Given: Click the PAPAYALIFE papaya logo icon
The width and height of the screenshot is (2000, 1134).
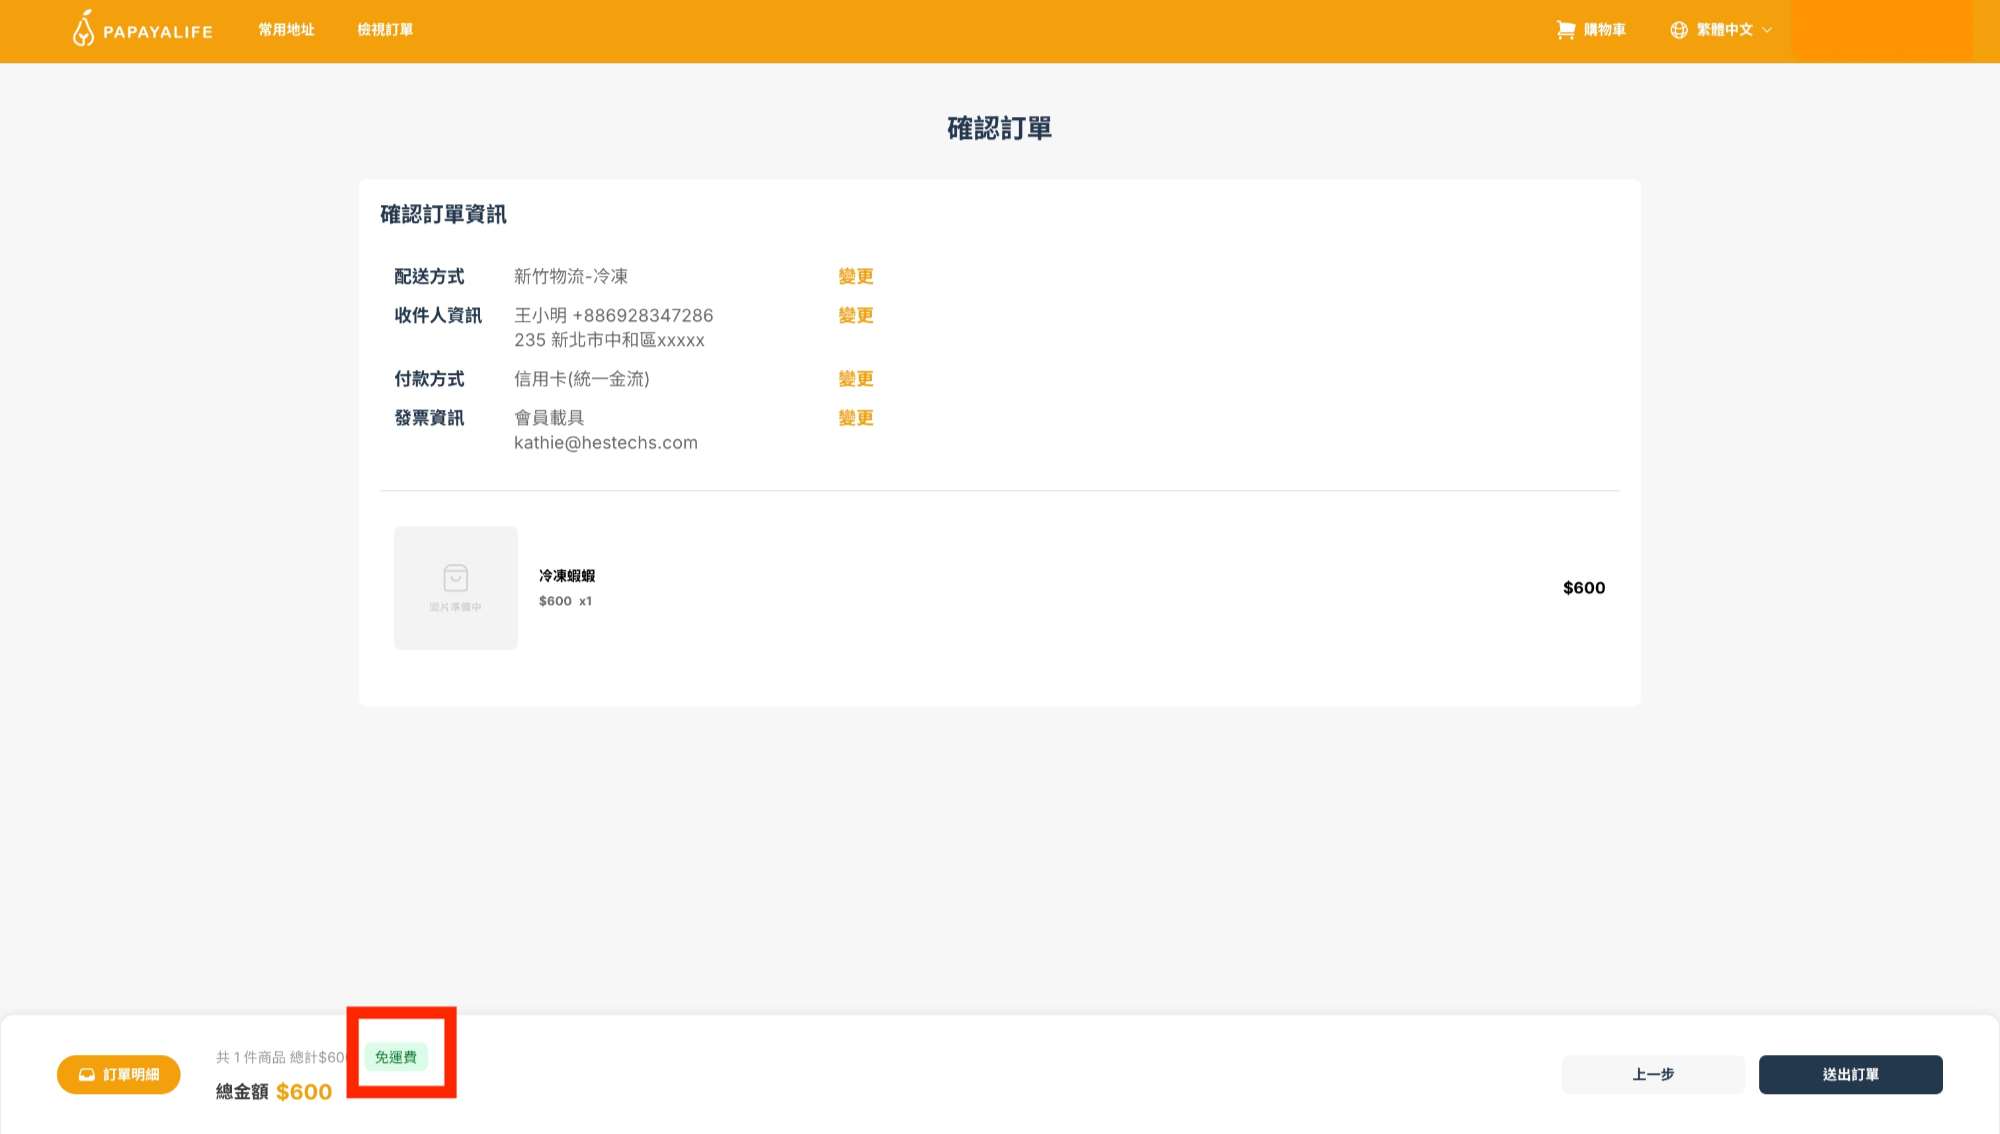Looking at the screenshot, I should [83, 29].
